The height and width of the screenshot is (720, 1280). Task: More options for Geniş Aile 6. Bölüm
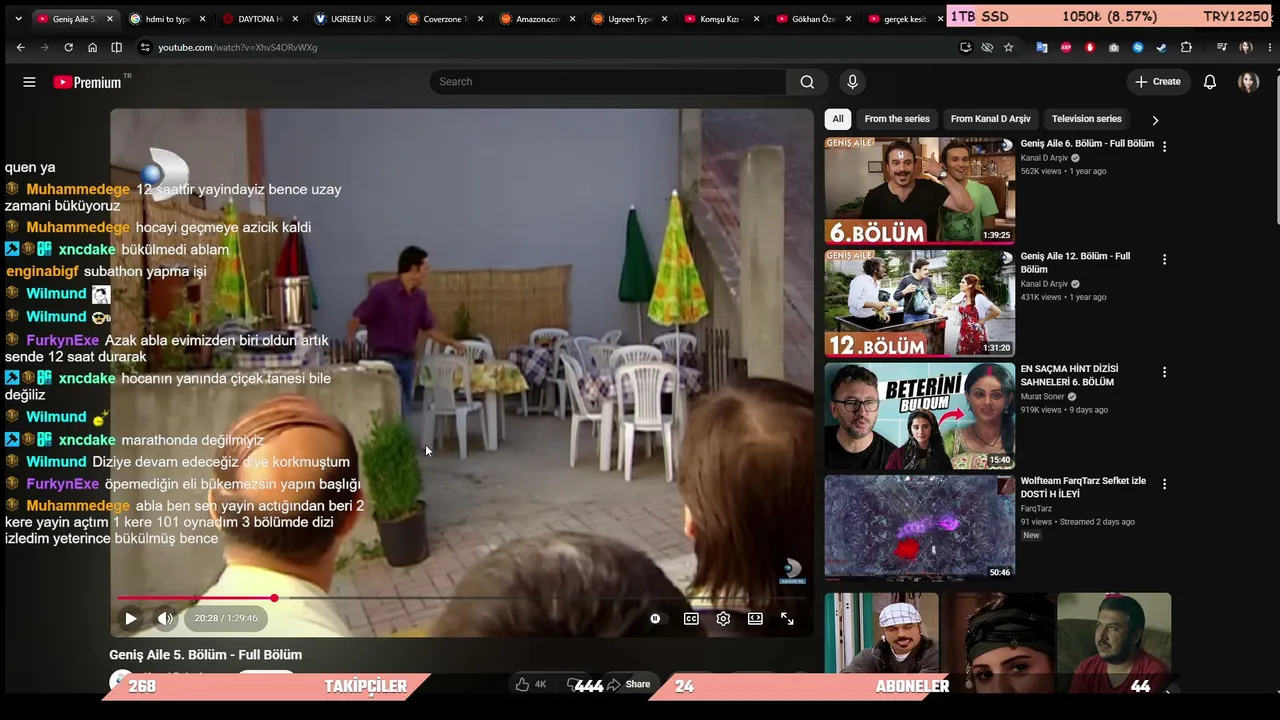click(x=1164, y=146)
